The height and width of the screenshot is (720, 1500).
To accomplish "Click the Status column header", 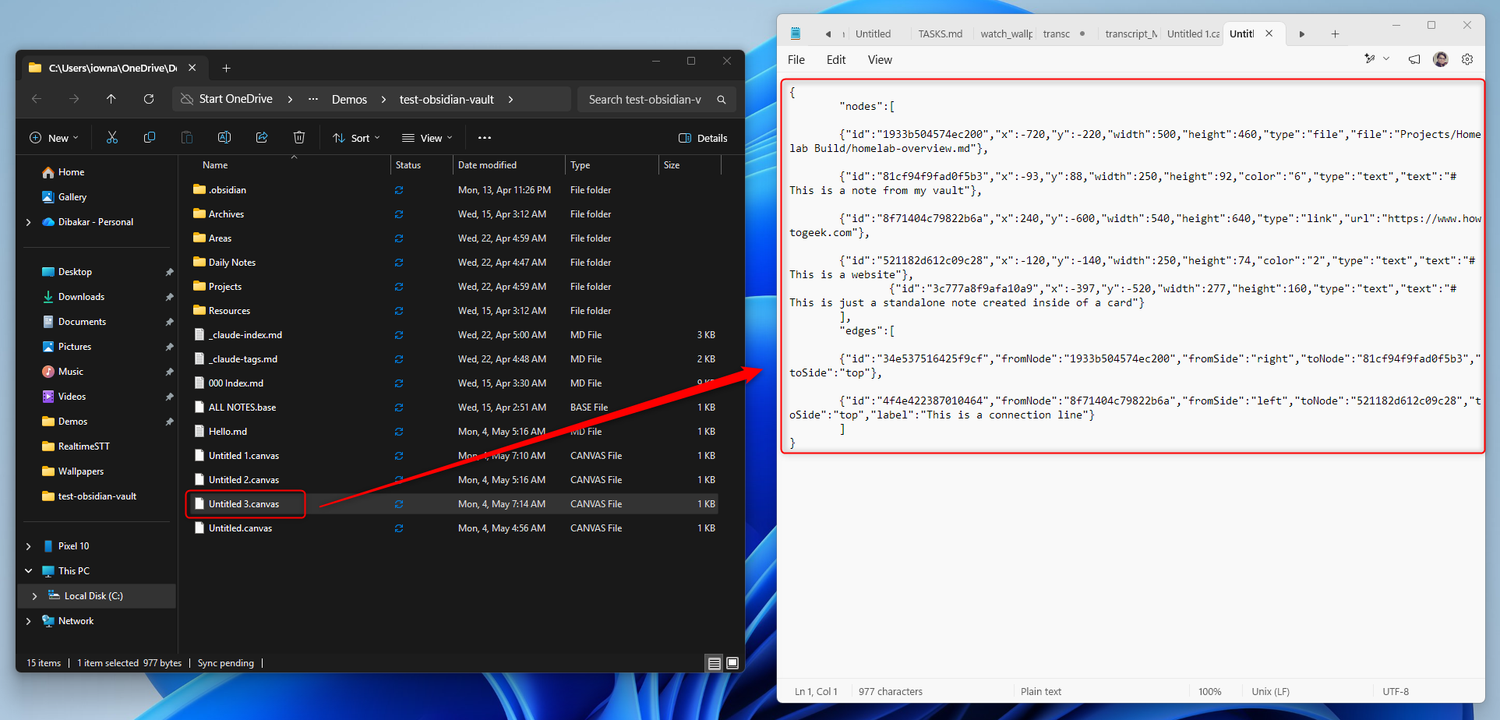I will point(408,165).
